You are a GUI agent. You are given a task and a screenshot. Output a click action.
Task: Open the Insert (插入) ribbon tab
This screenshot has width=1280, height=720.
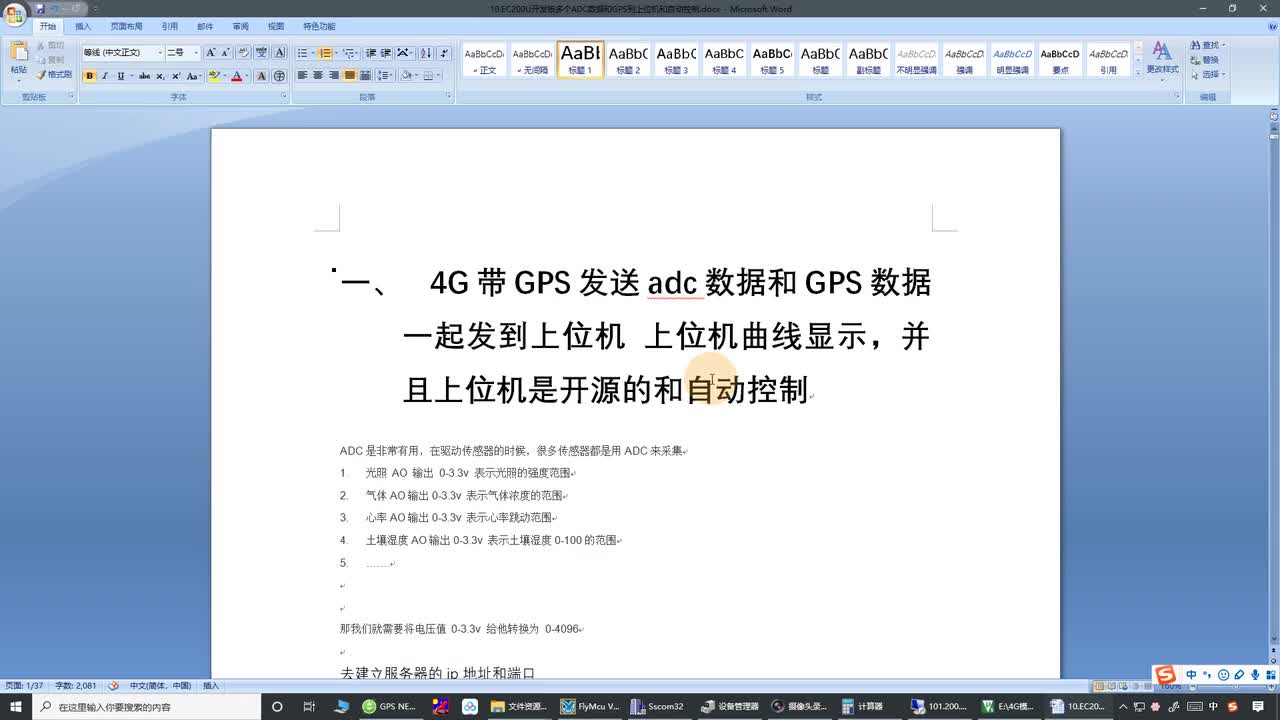tap(83, 26)
